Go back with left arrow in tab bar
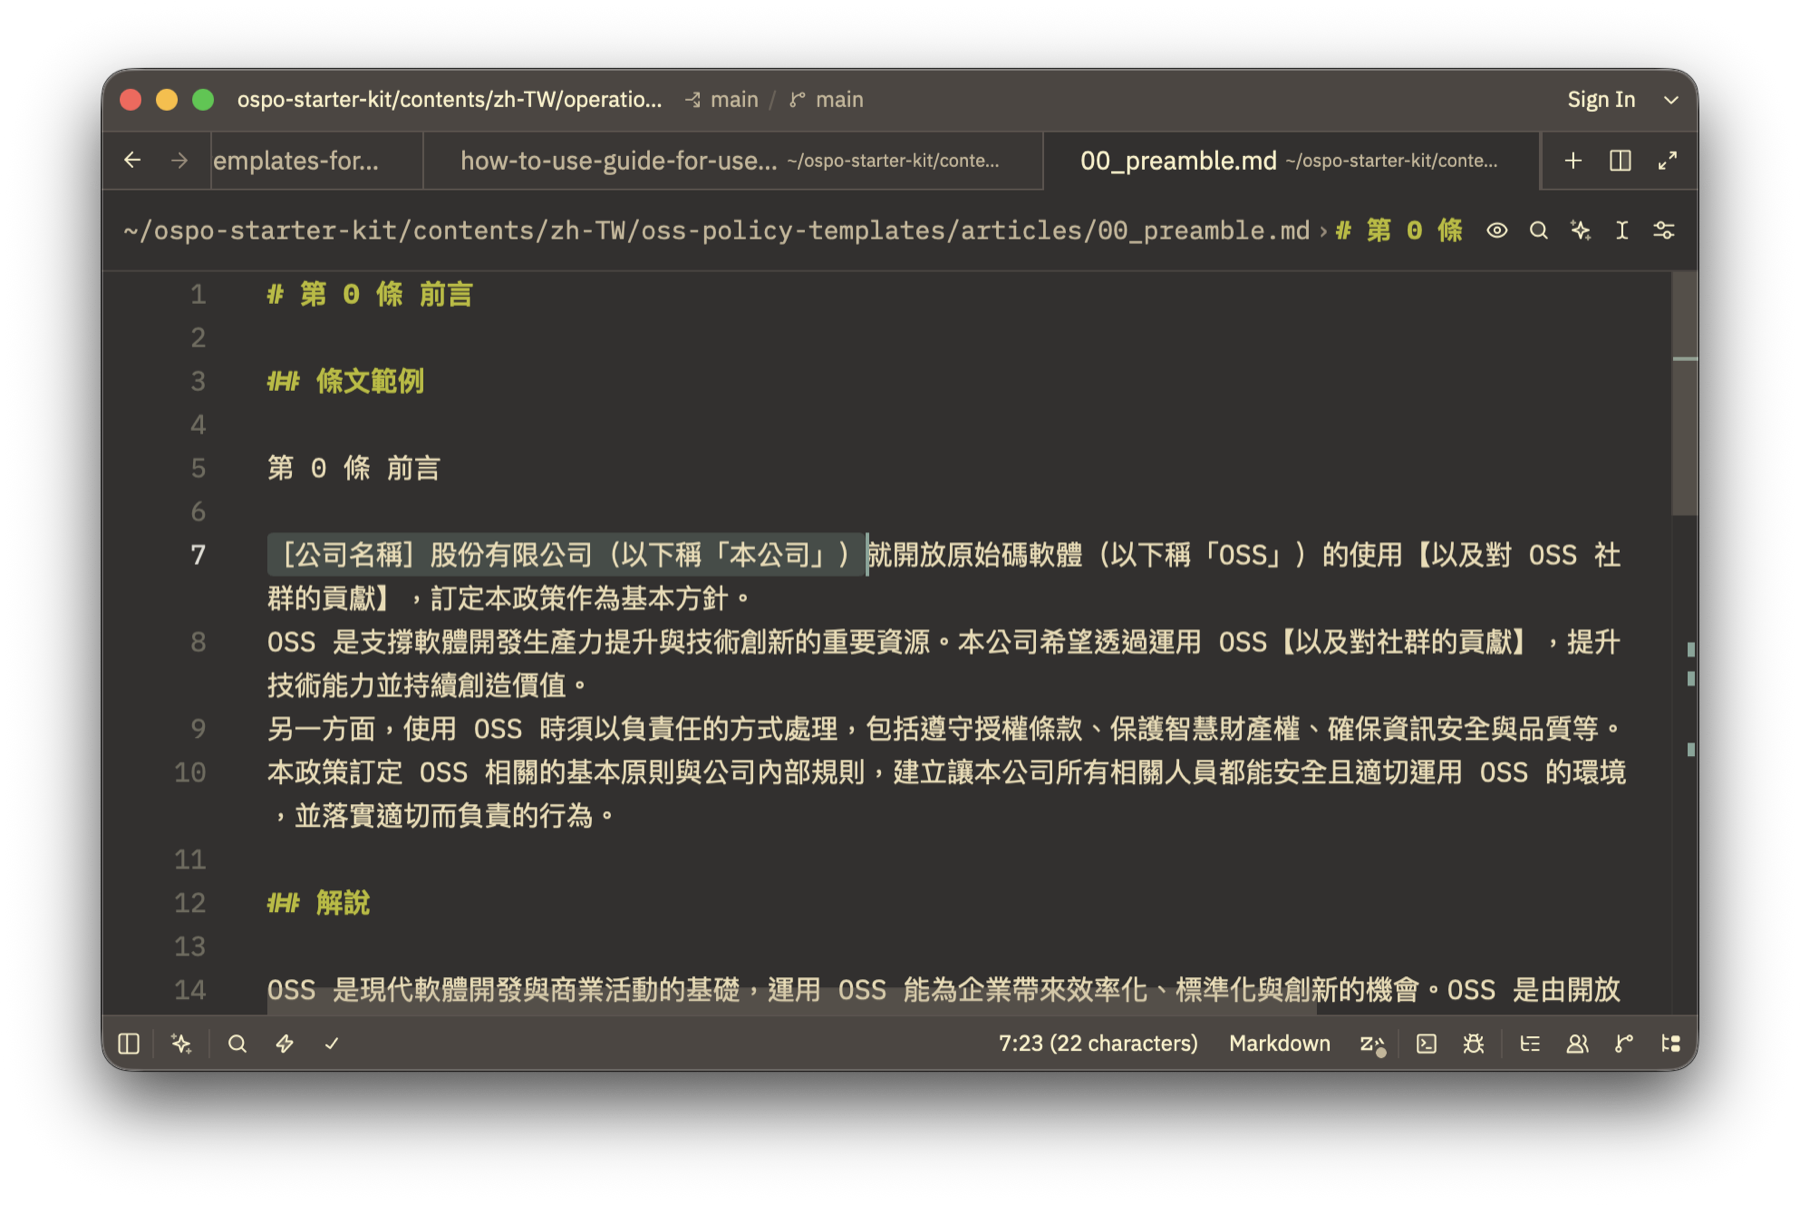Image resolution: width=1800 pixels, height=1205 pixels. [x=133, y=160]
